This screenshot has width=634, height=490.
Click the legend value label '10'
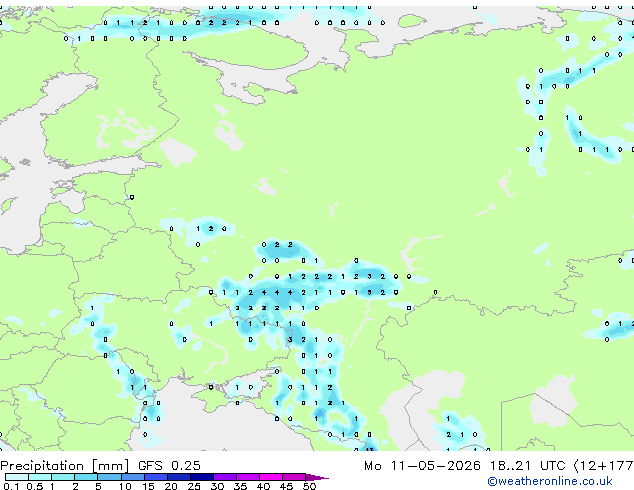click(125, 486)
